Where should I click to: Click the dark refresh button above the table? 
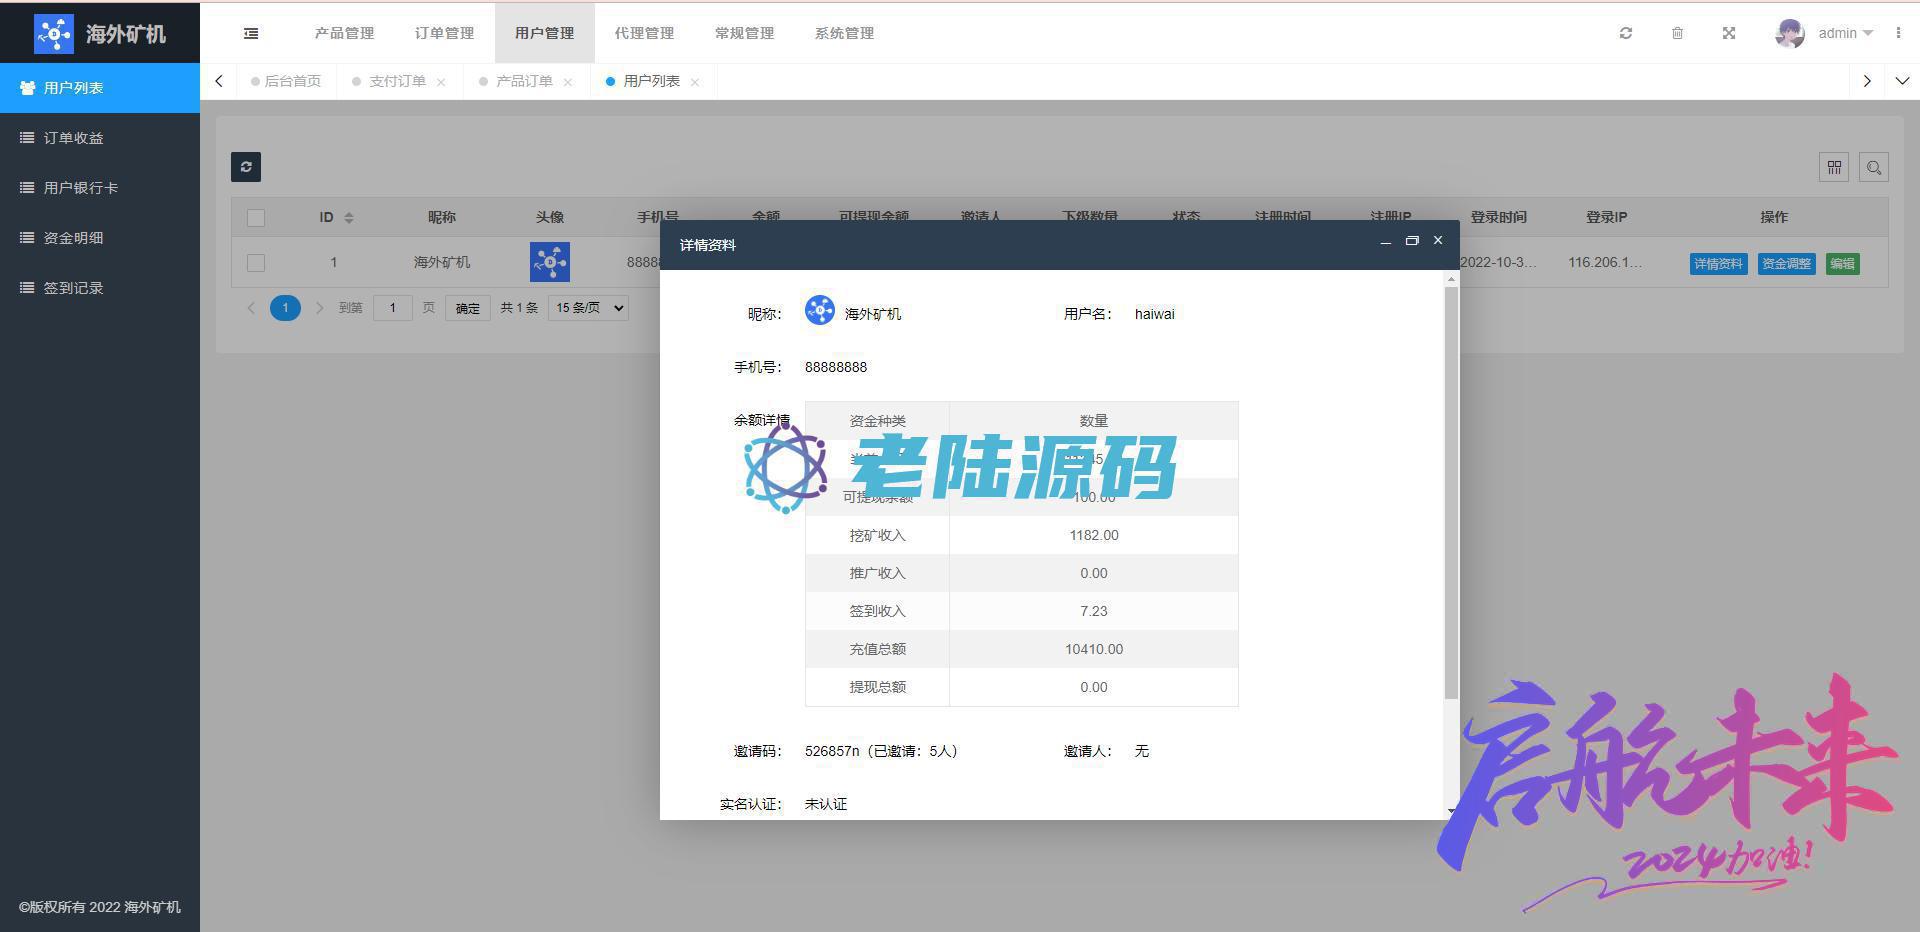click(x=246, y=167)
